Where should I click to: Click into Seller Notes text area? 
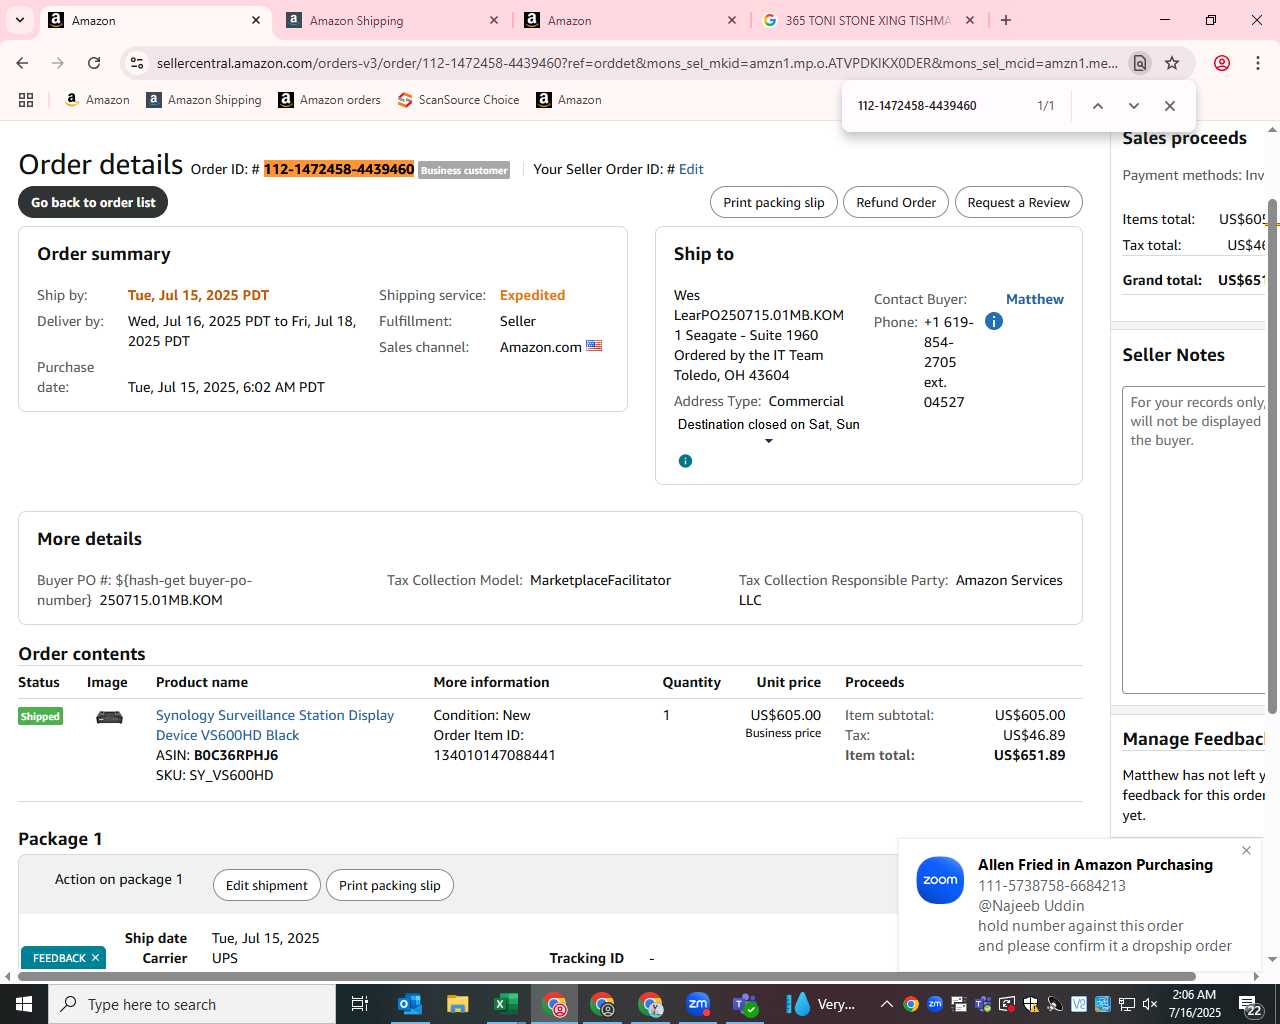click(x=1194, y=540)
